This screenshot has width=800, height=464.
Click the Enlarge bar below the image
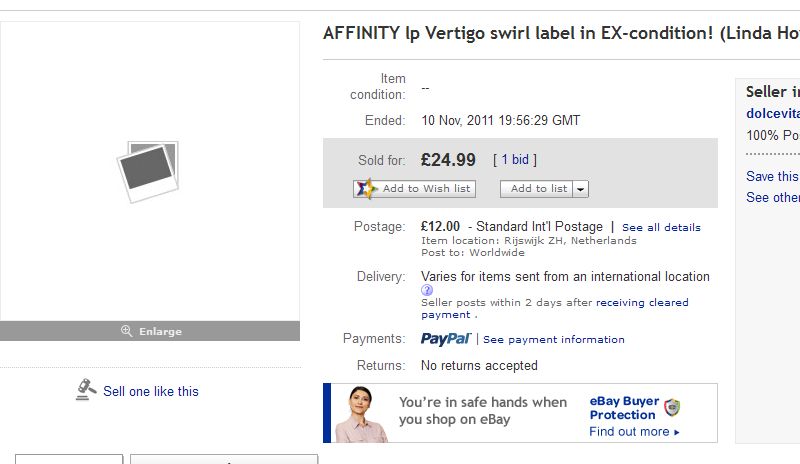(150, 331)
